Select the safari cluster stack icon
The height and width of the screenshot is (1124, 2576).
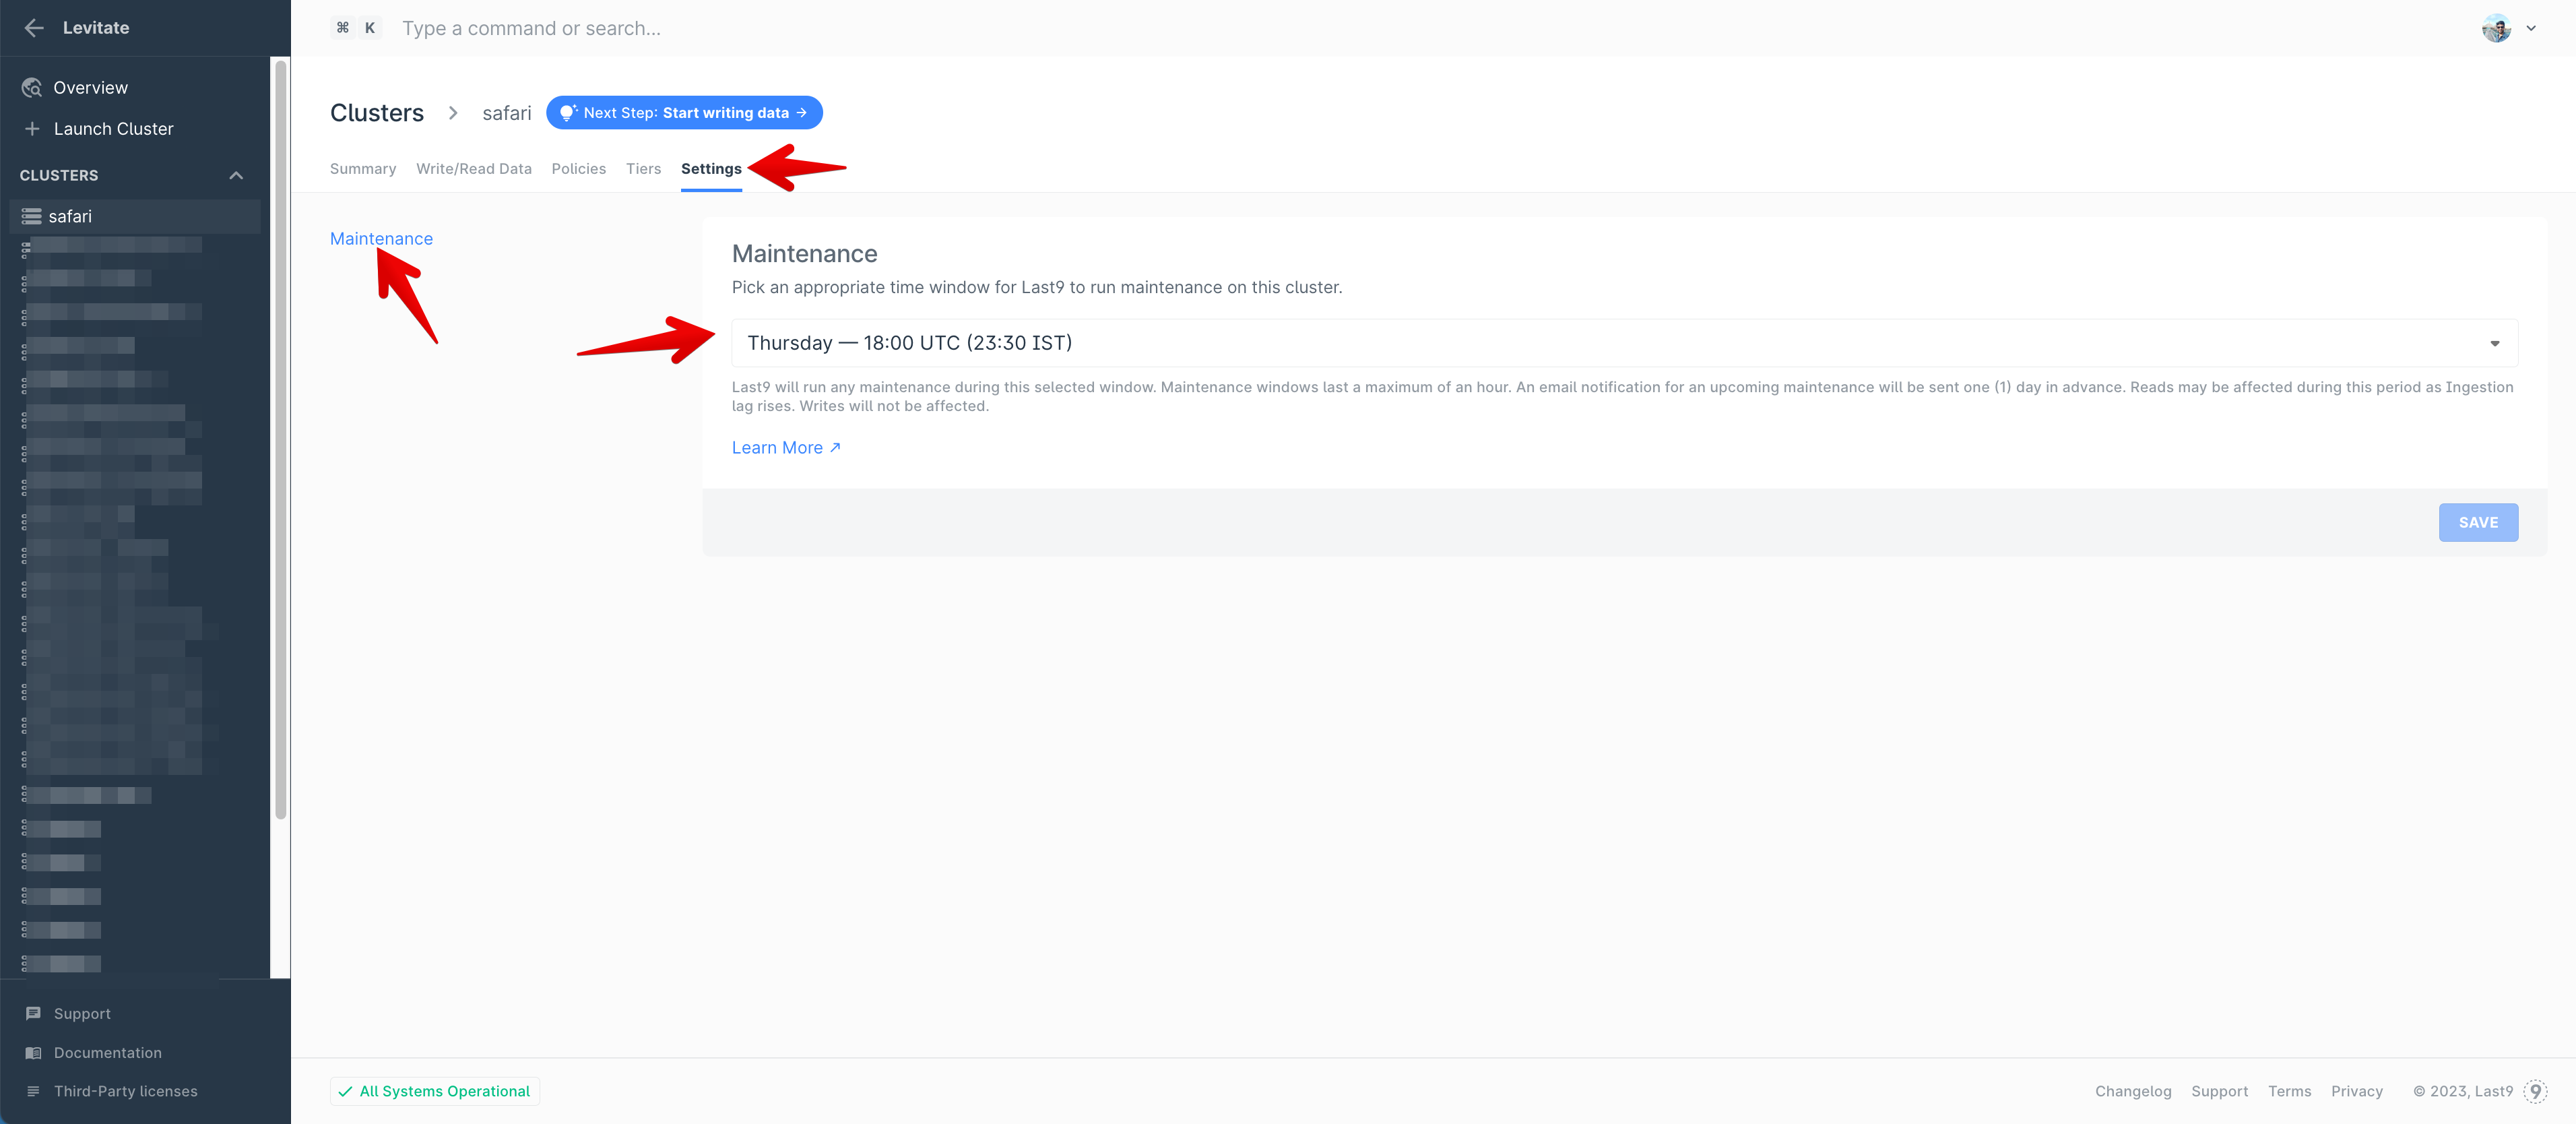pos(32,217)
